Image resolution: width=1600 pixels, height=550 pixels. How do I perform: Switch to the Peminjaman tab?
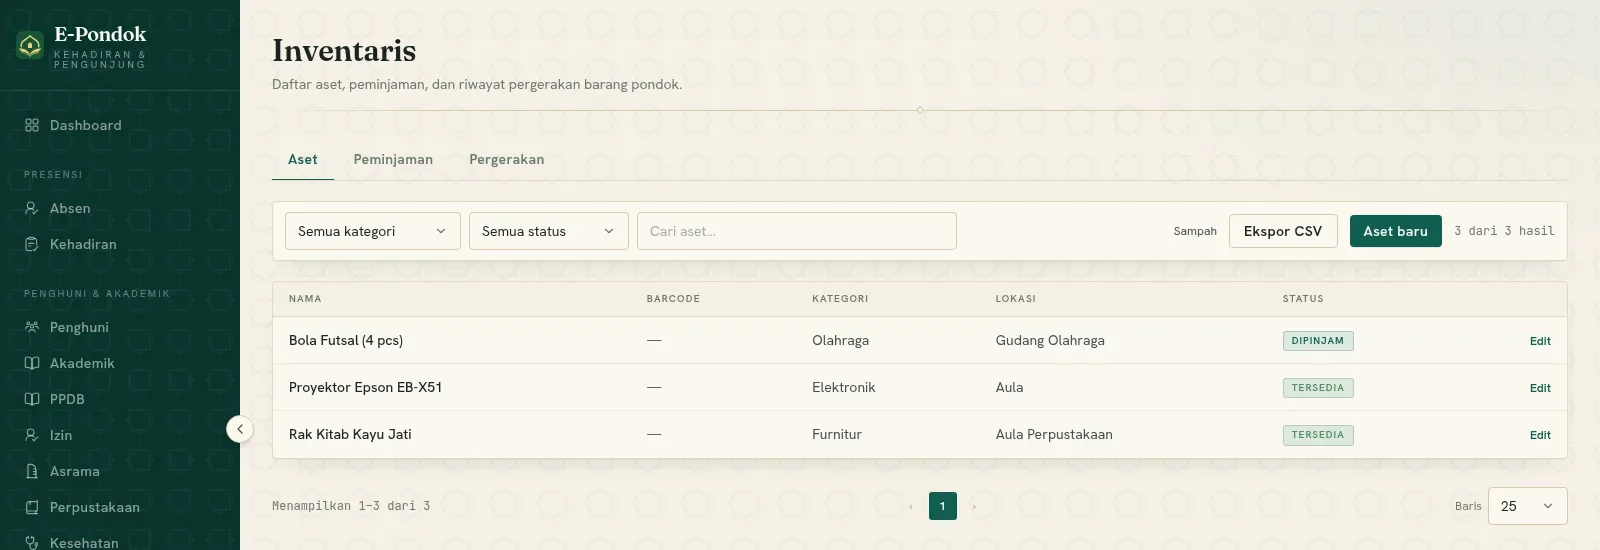click(393, 160)
